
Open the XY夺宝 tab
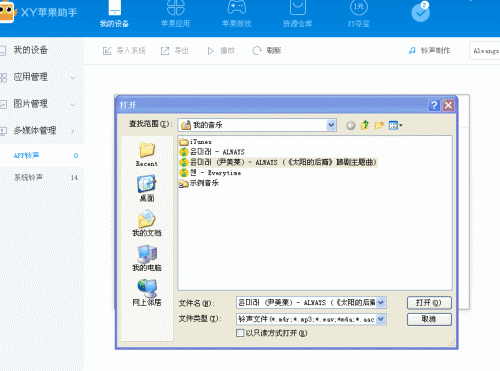pos(359,14)
